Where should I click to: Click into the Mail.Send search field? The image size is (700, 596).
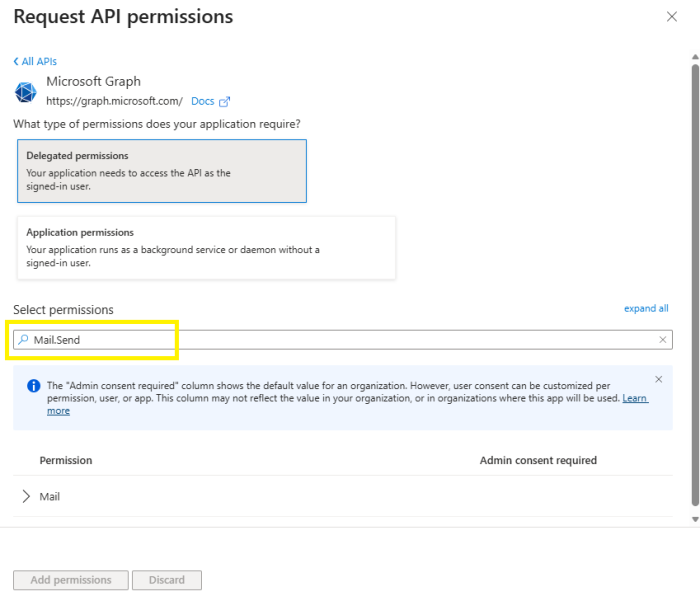coord(340,340)
